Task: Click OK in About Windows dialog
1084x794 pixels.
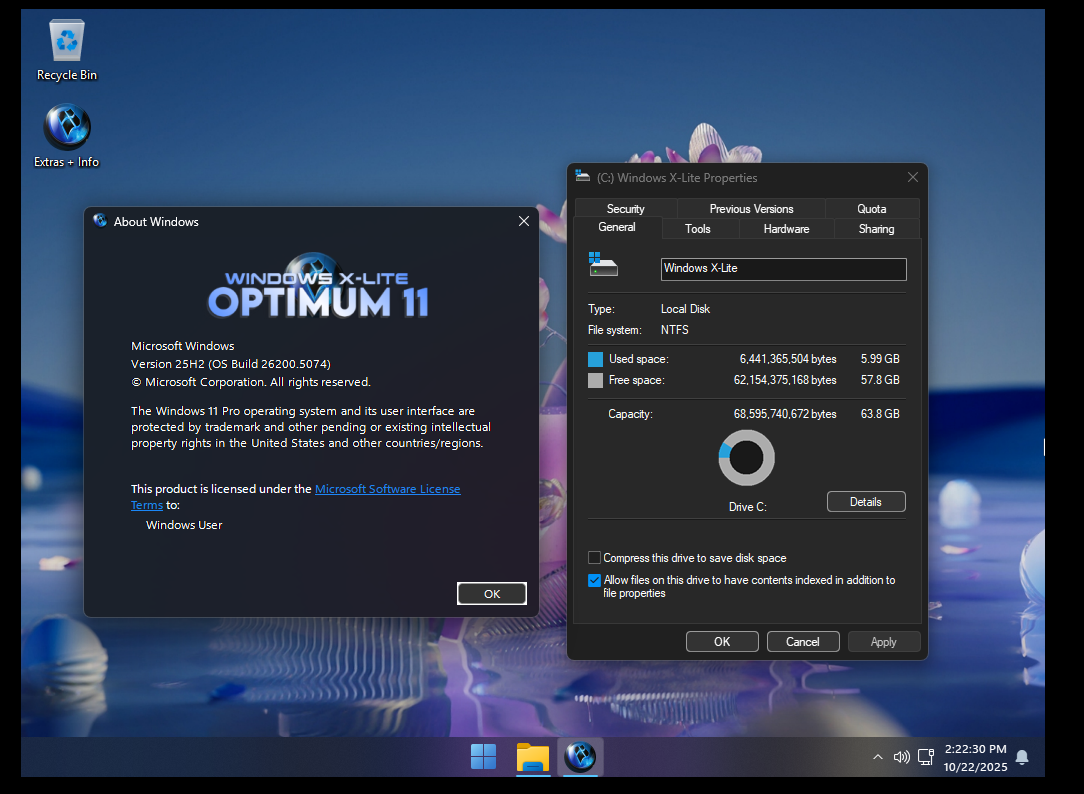Action: pos(492,594)
